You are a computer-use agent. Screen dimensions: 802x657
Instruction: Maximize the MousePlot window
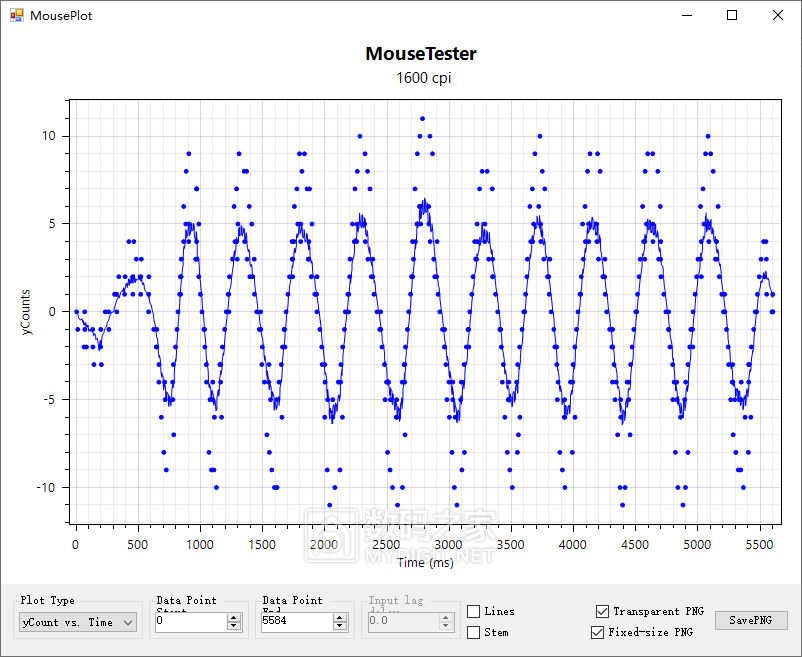[732, 15]
